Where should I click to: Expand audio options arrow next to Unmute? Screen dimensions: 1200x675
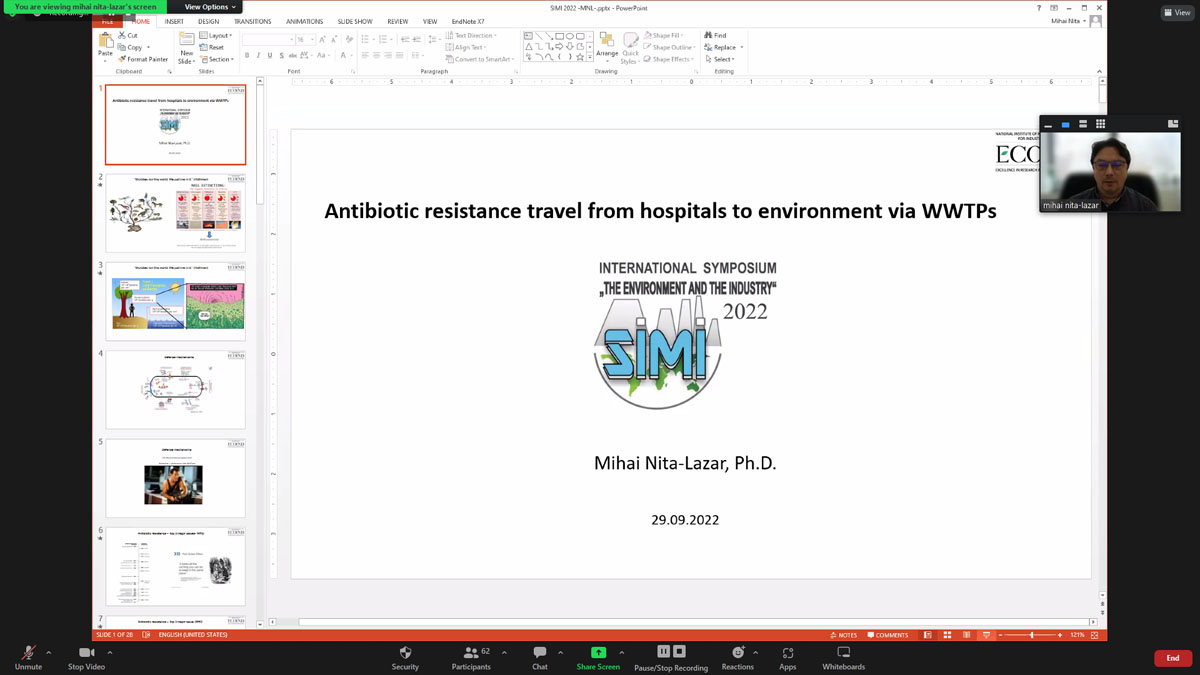(x=48, y=653)
